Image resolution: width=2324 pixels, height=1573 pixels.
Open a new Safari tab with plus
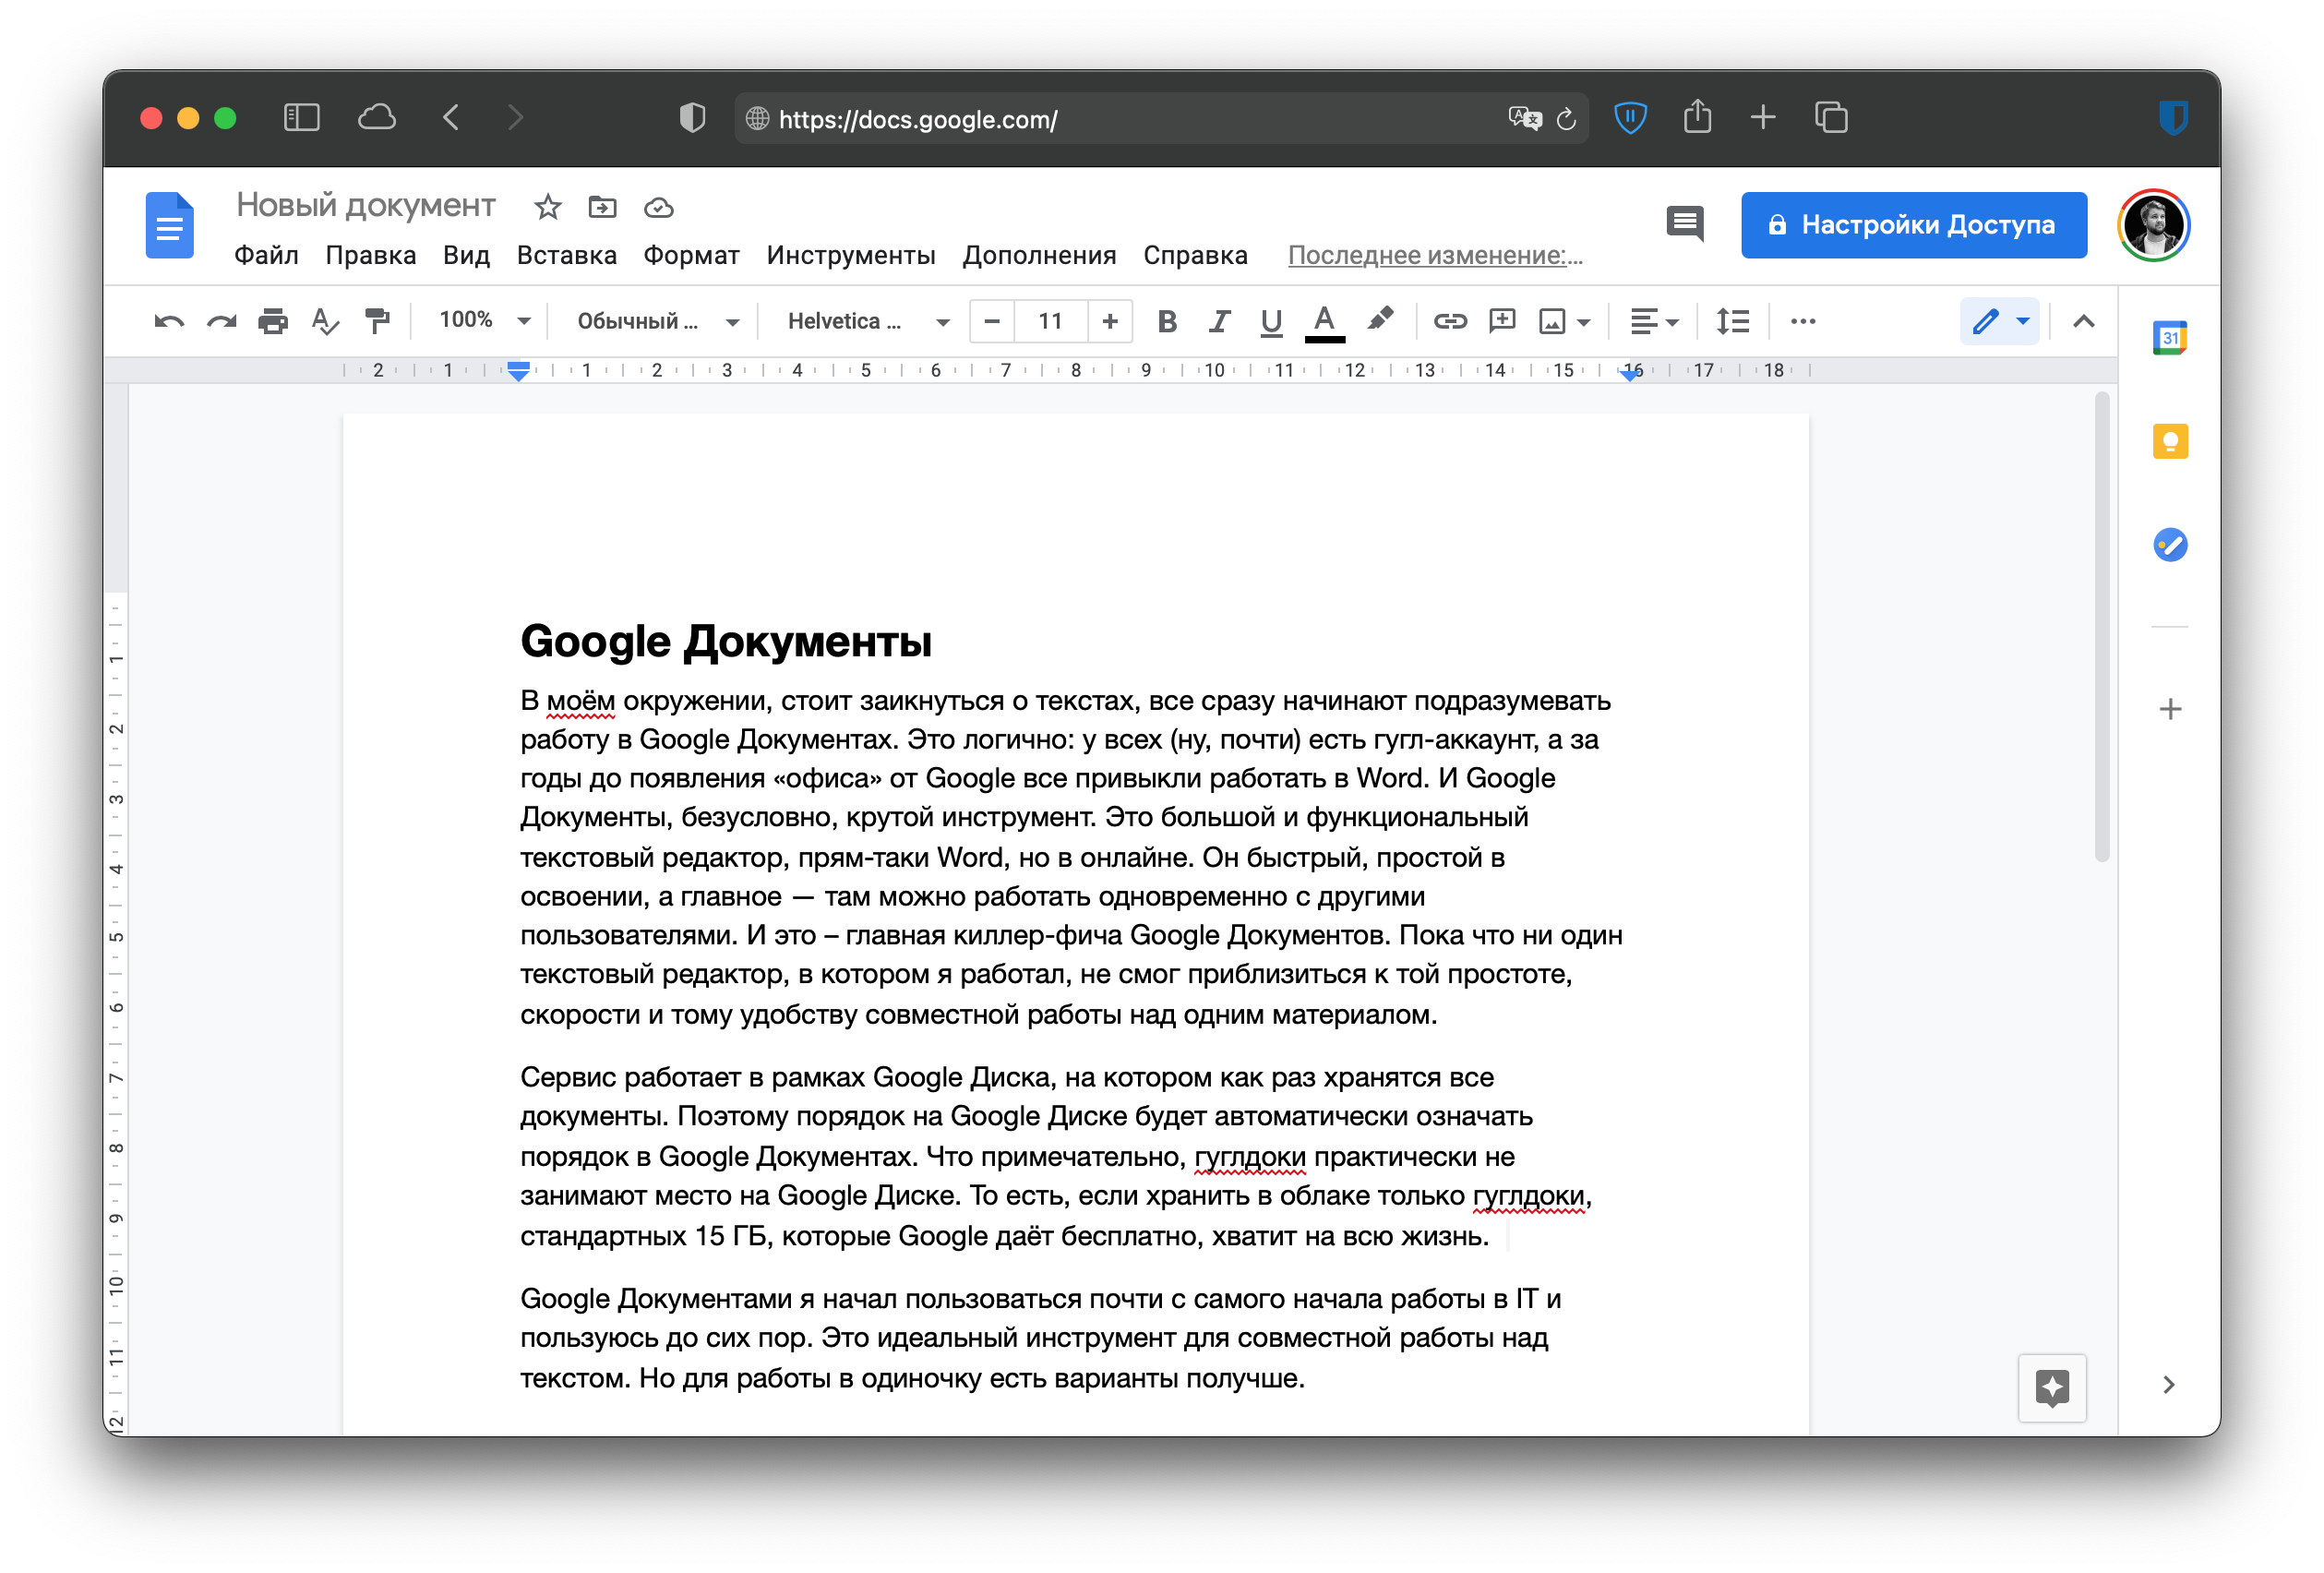1763,118
